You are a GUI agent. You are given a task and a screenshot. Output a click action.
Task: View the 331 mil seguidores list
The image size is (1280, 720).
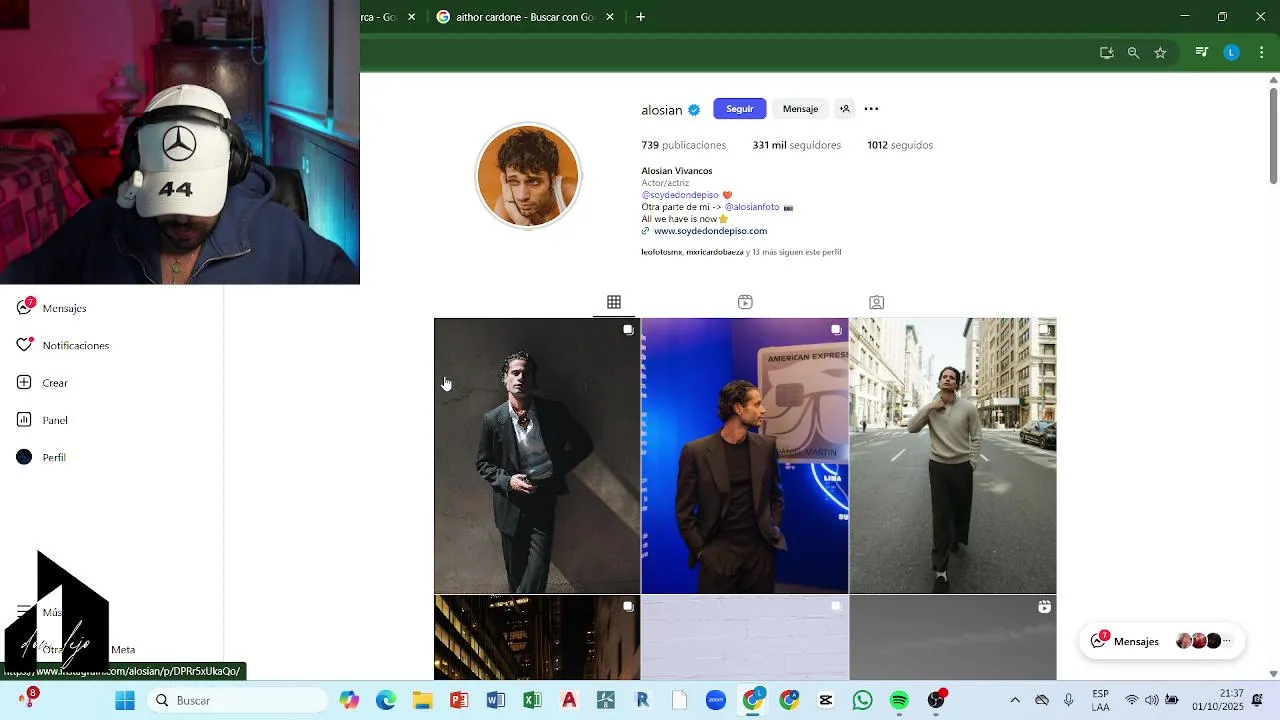pos(797,145)
